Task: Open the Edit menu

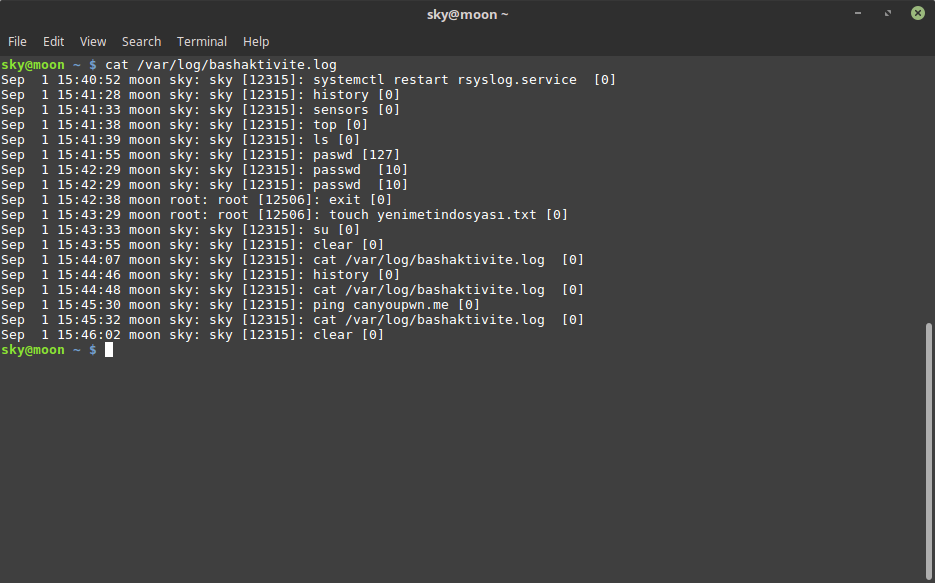Action: (53, 42)
